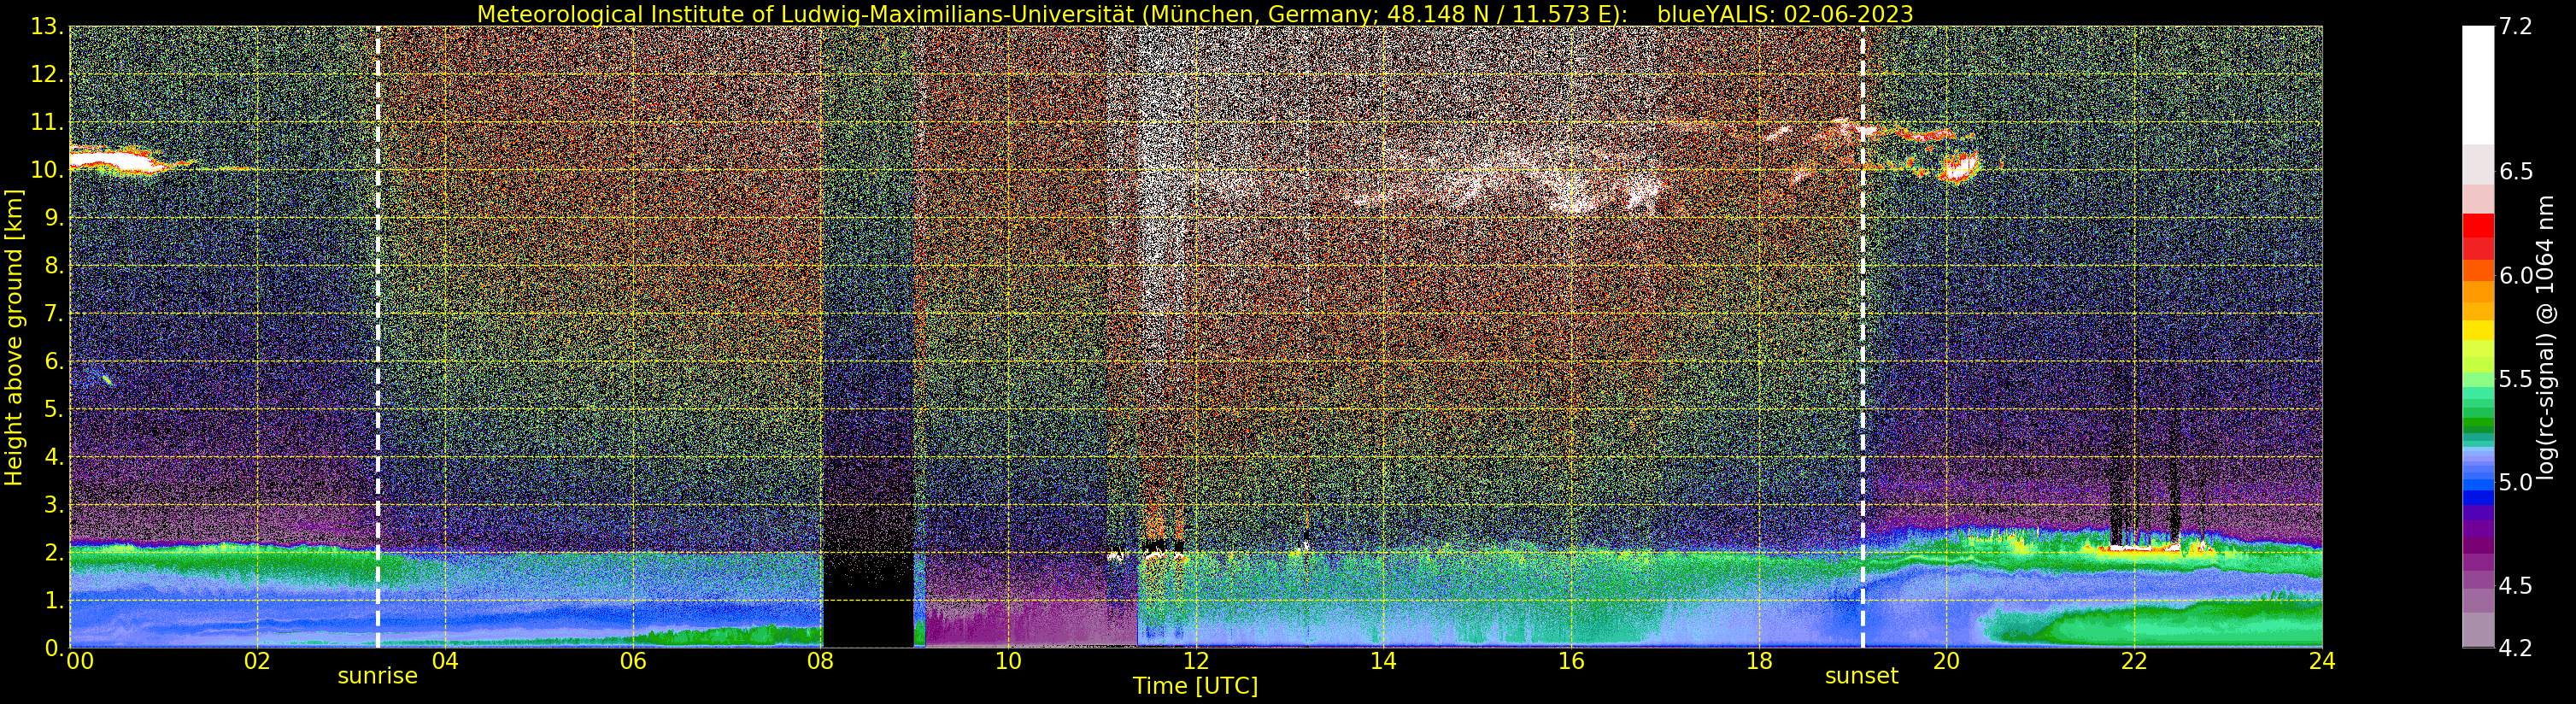Click the height-axis tick label "3."
2576x704 pixels.
[53, 505]
